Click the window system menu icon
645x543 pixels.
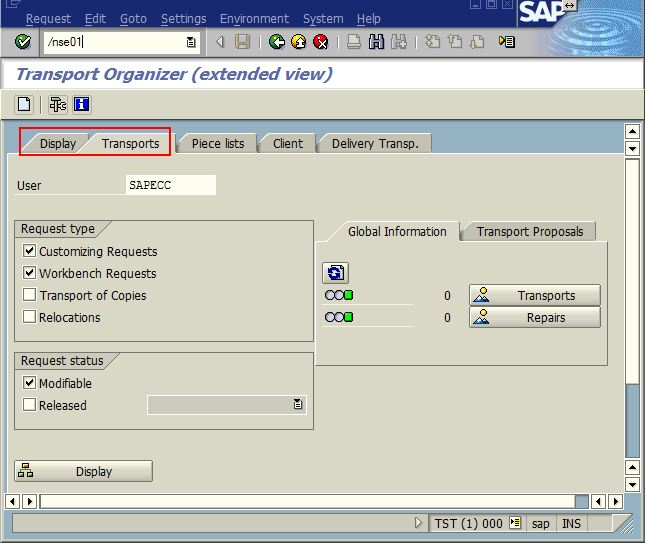click(x=12, y=4)
